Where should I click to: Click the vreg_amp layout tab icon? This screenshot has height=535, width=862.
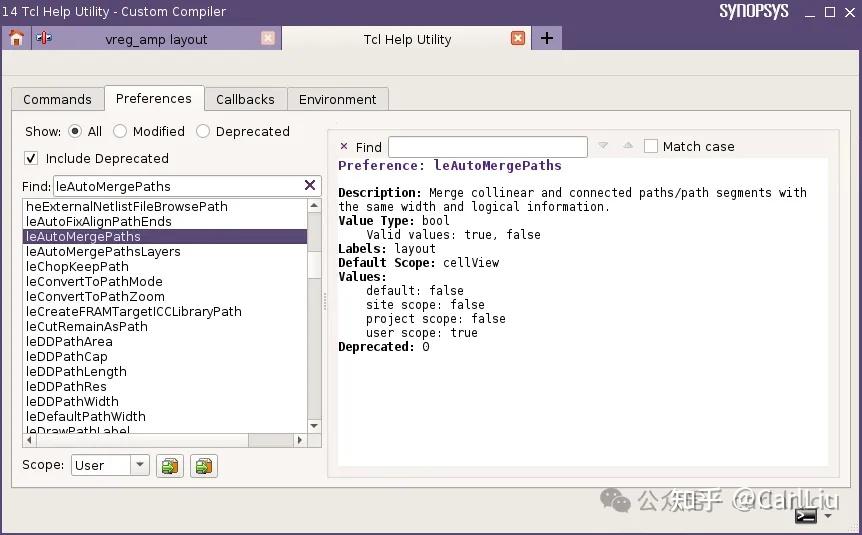44,38
